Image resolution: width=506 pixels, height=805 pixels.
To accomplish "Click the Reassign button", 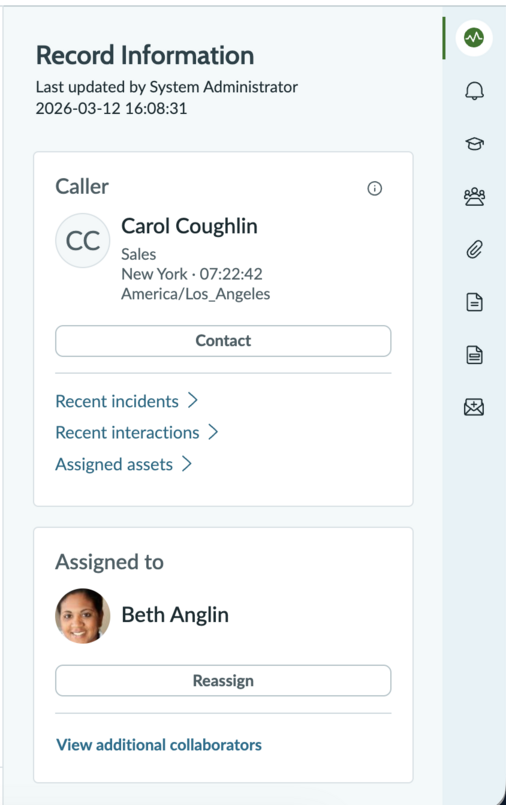I will 223,681.
